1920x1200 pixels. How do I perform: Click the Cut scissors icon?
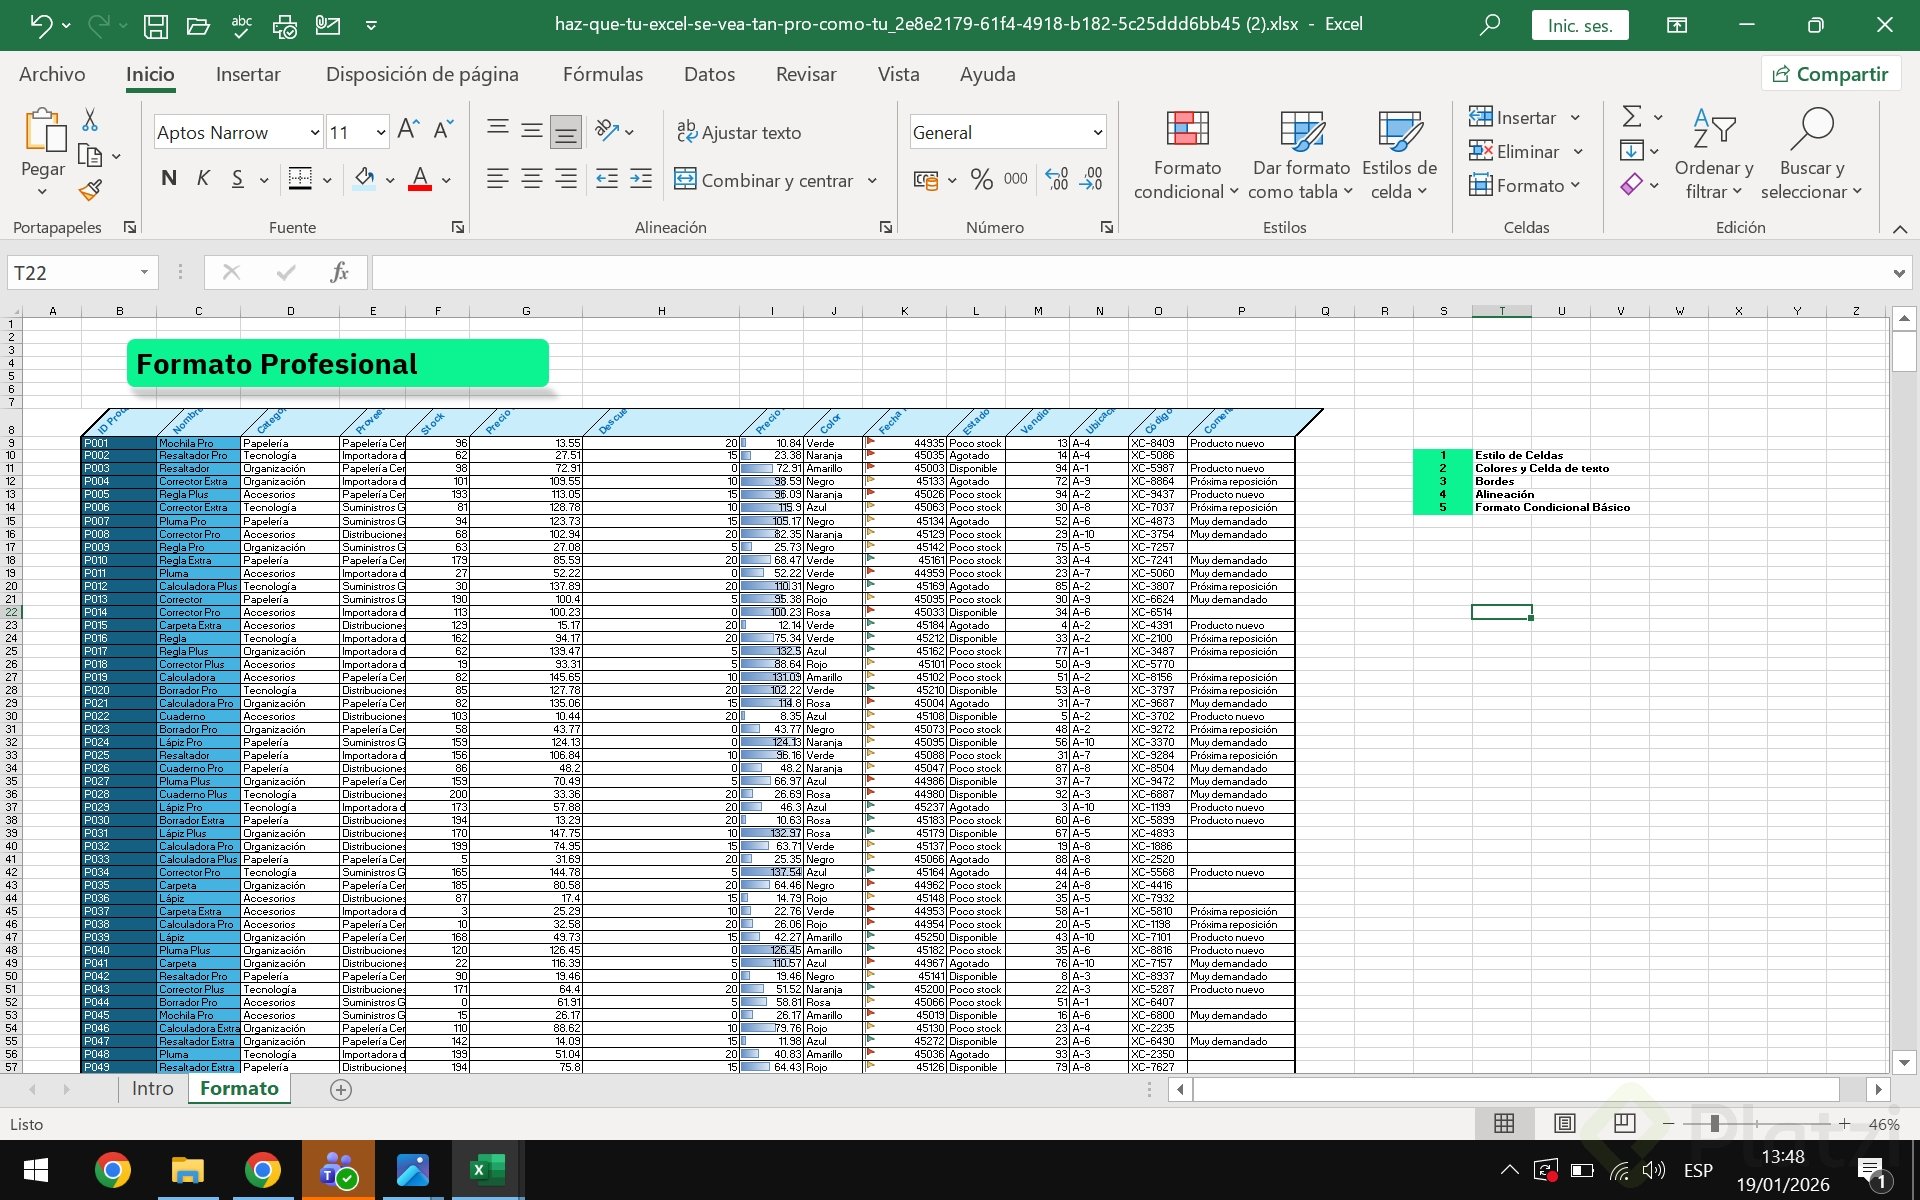90,120
